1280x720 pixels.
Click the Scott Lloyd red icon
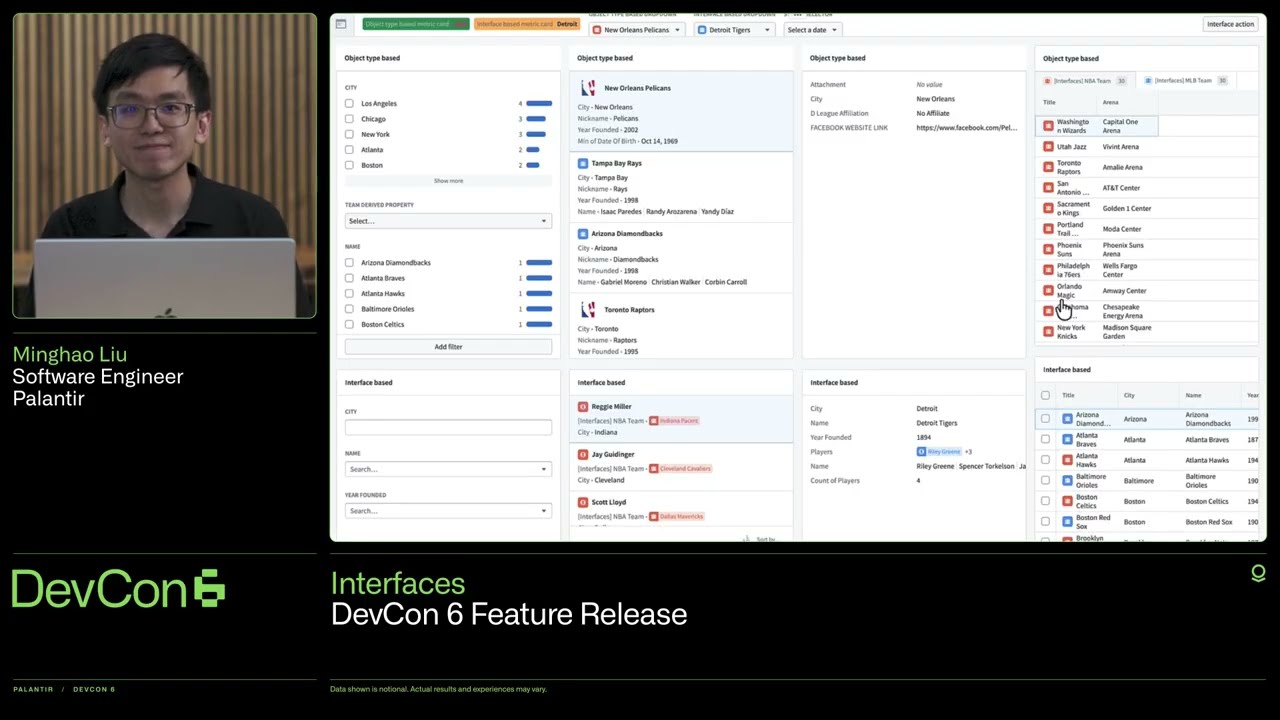(x=583, y=502)
